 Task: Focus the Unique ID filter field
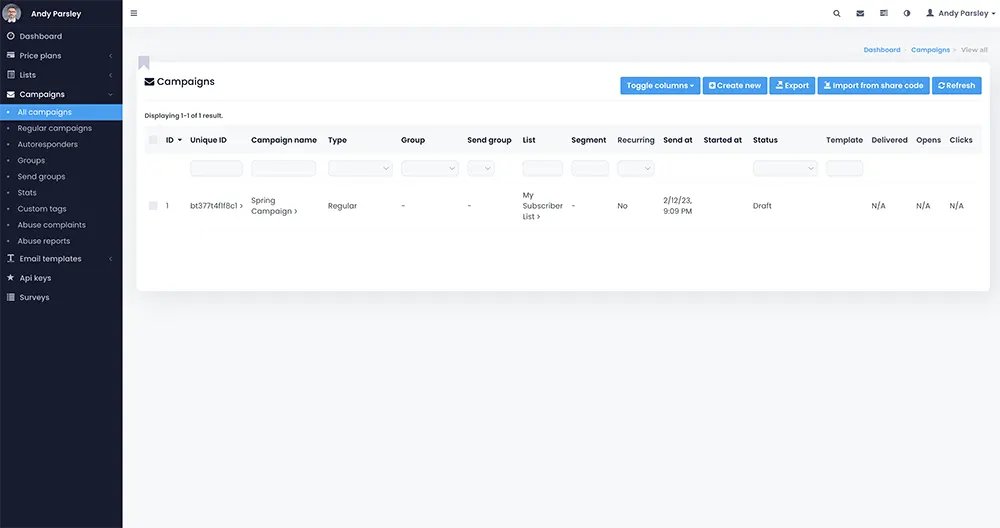[x=216, y=168]
